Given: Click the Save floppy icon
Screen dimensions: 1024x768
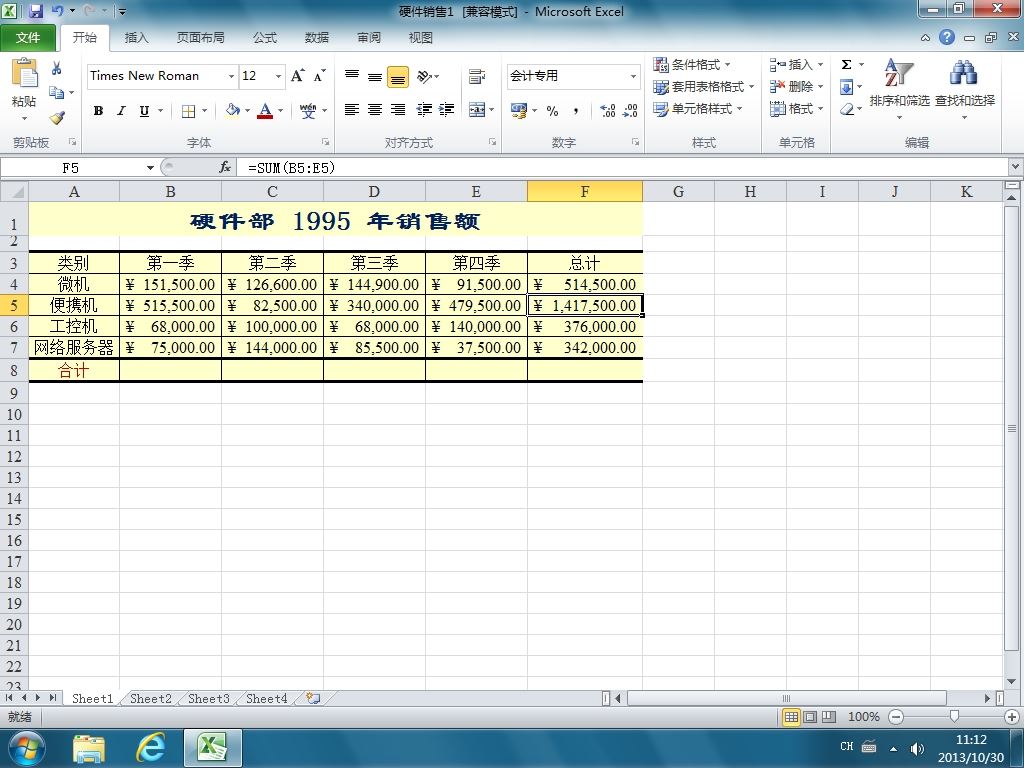Looking at the screenshot, I should (35, 11).
